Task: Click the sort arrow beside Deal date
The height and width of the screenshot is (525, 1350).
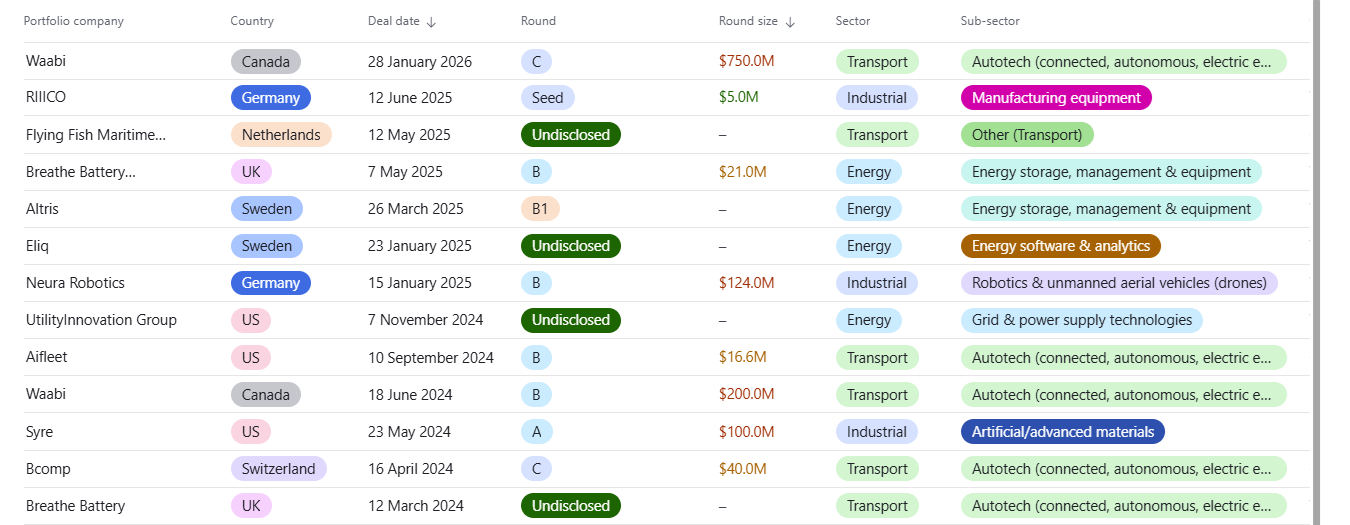Action: [431, 22]
